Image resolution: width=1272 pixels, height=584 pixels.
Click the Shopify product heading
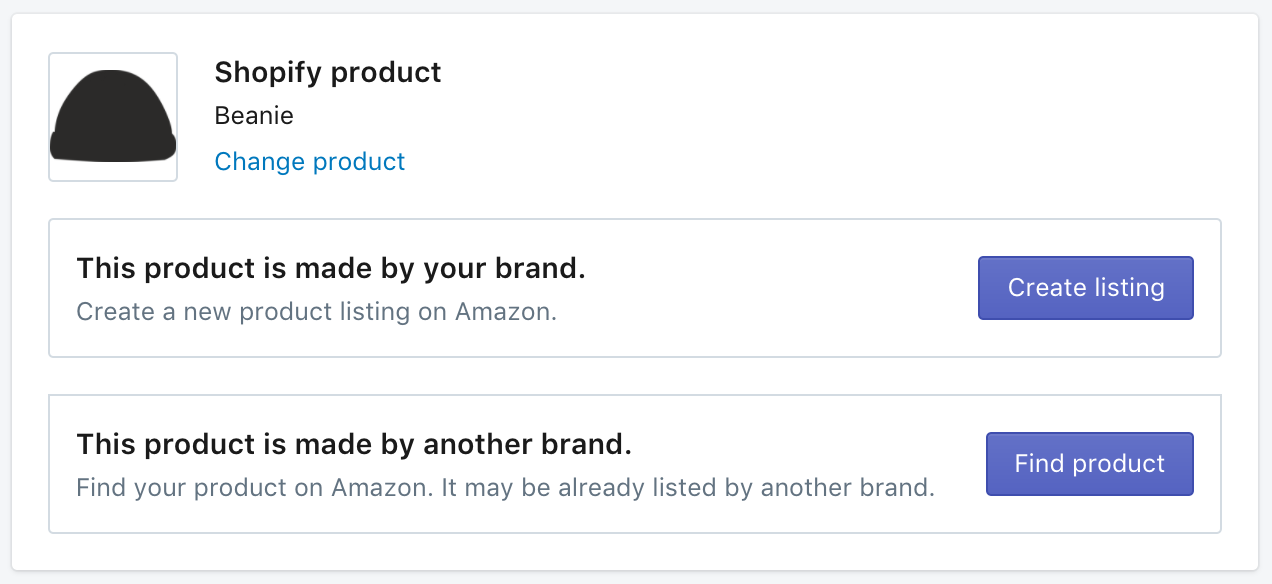pyautogui.click(x=328, y=73)
